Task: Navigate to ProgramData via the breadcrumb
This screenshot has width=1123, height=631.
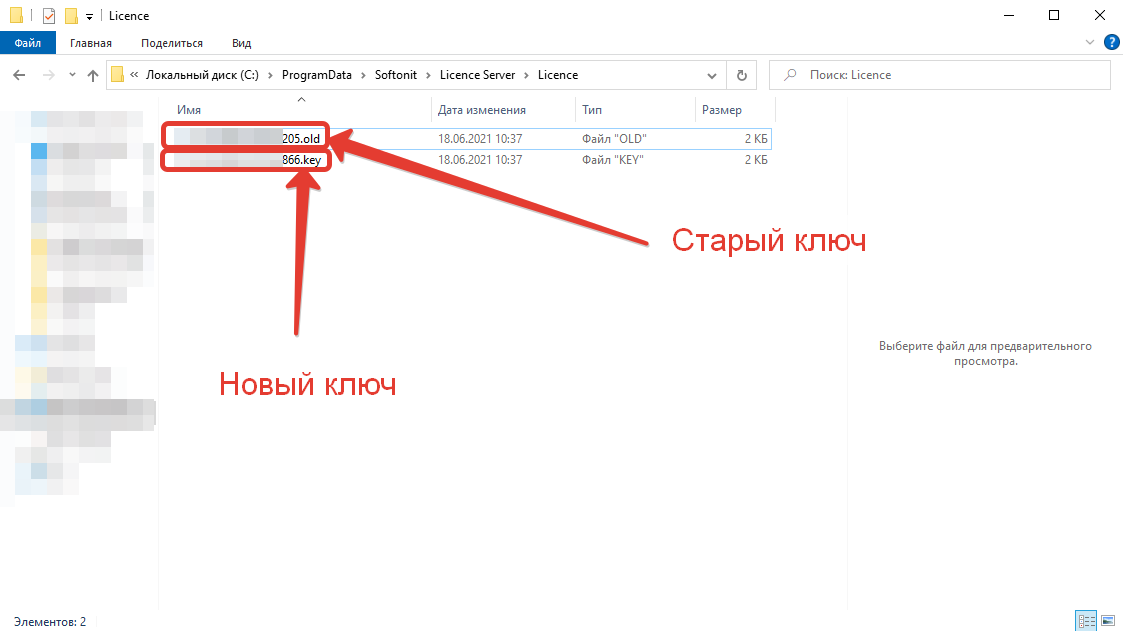Action: click(317, 75)
